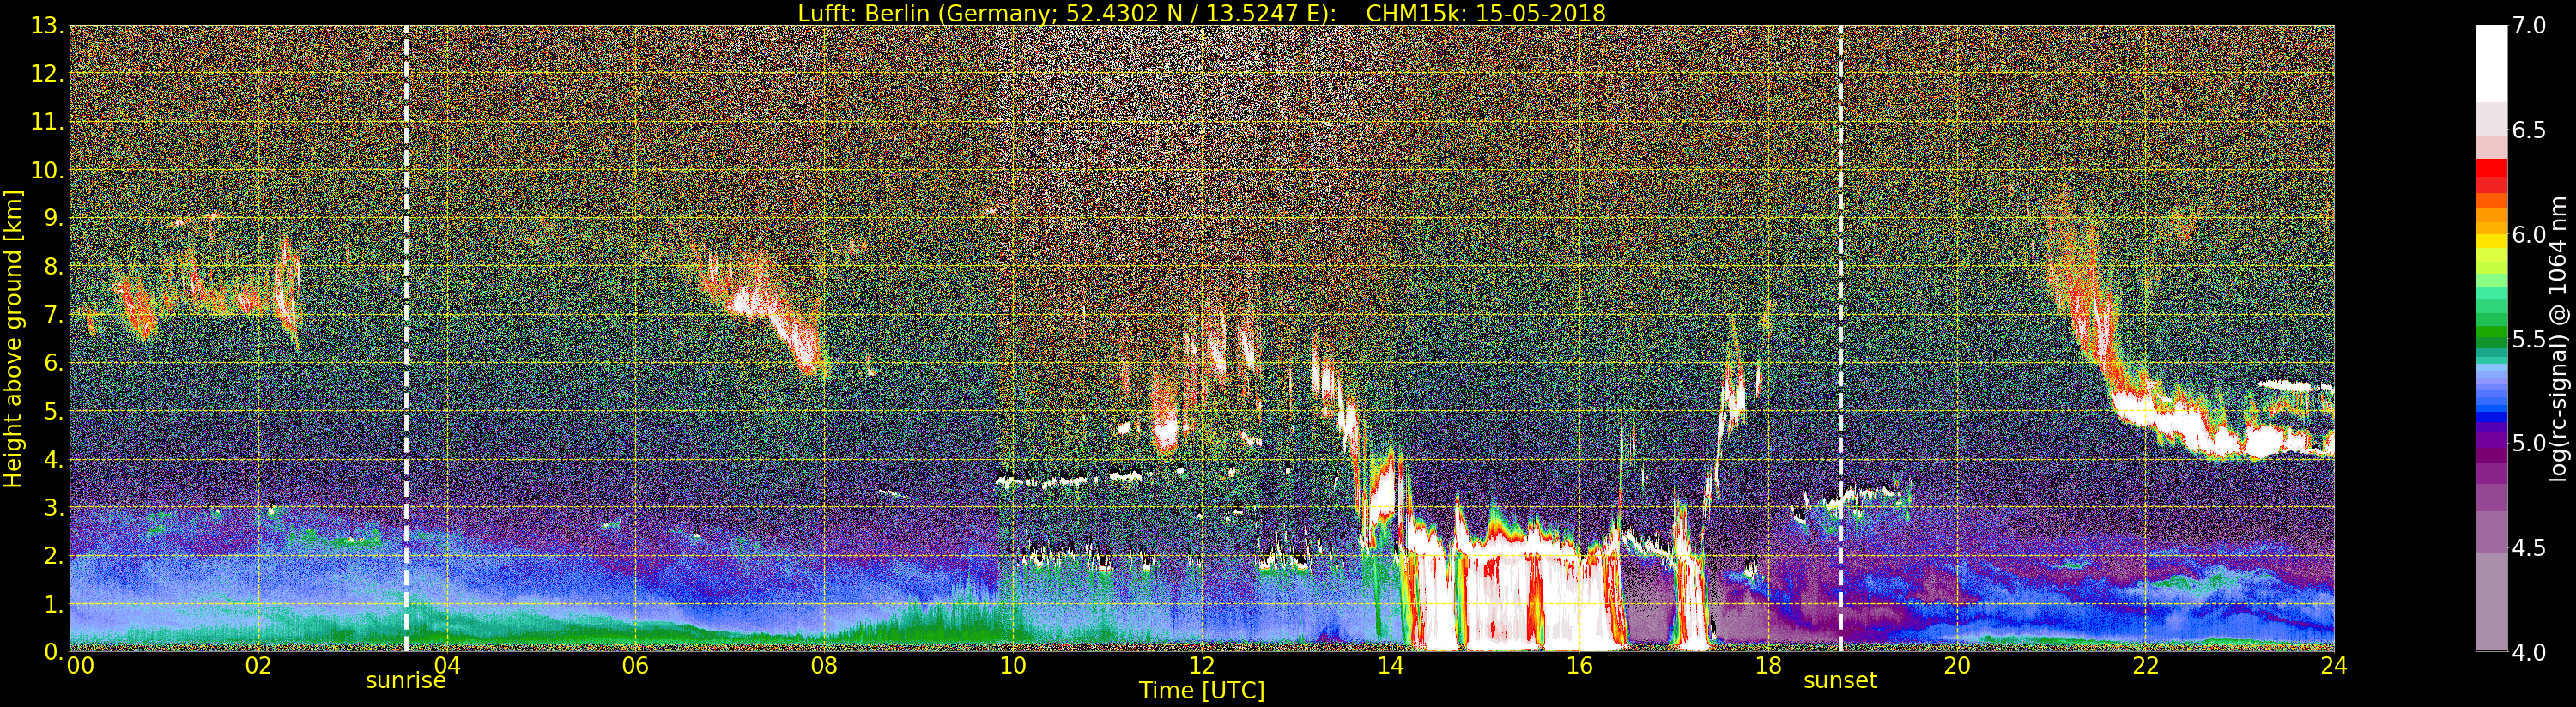Click the y-axis tick label '13.'
Image resolution: width=2576 pixels, height=707 pixels.
(x=47, y=26)
